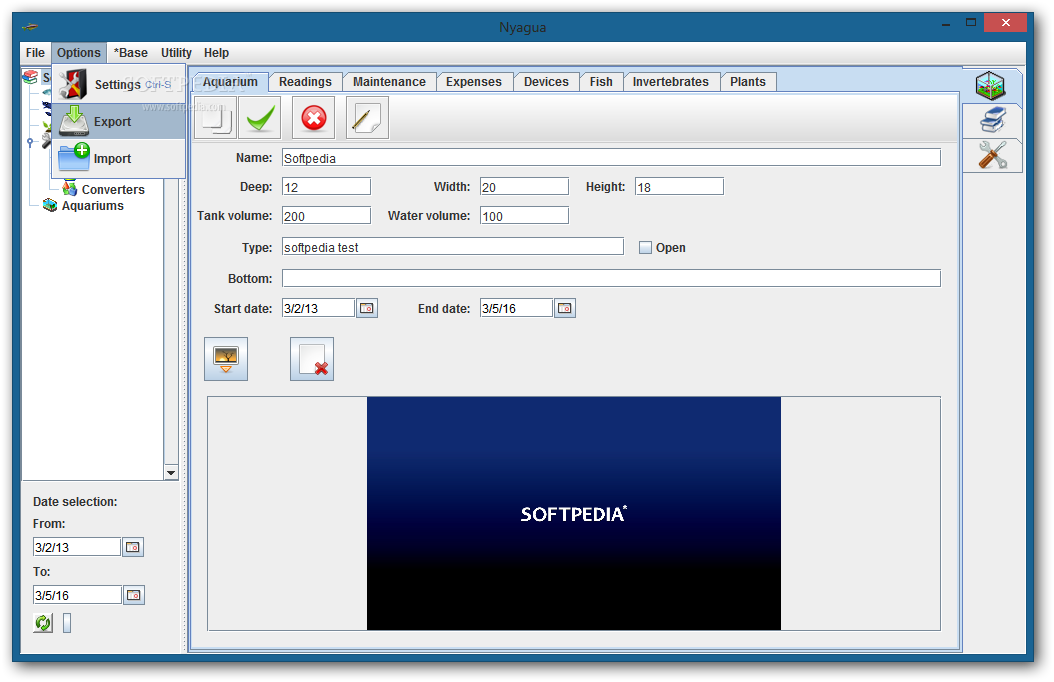Viewport: 1054px width, 682px height.
Task: Open the Help menu
Action: 216,52
